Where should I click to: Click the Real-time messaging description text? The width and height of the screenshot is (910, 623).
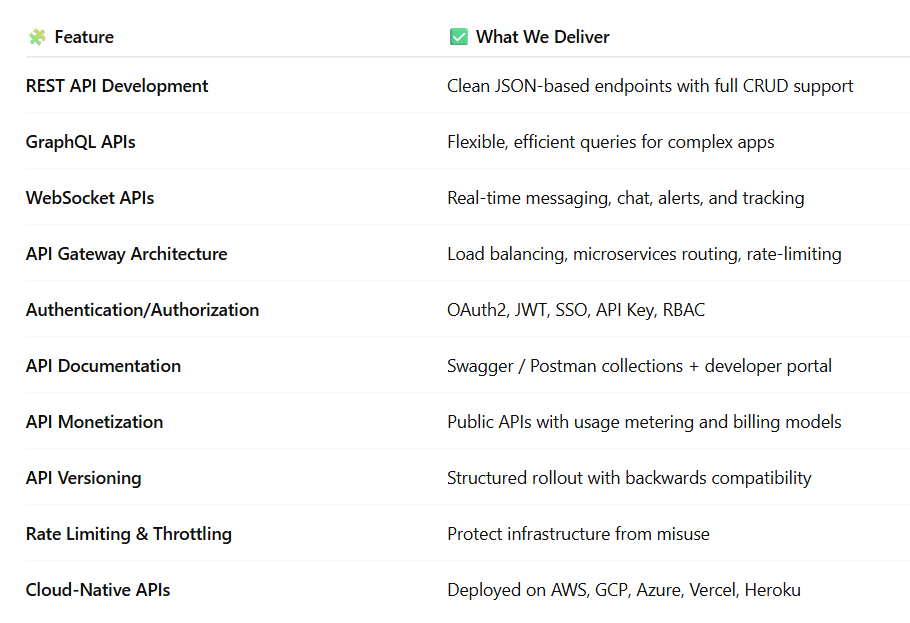[625, 198]
